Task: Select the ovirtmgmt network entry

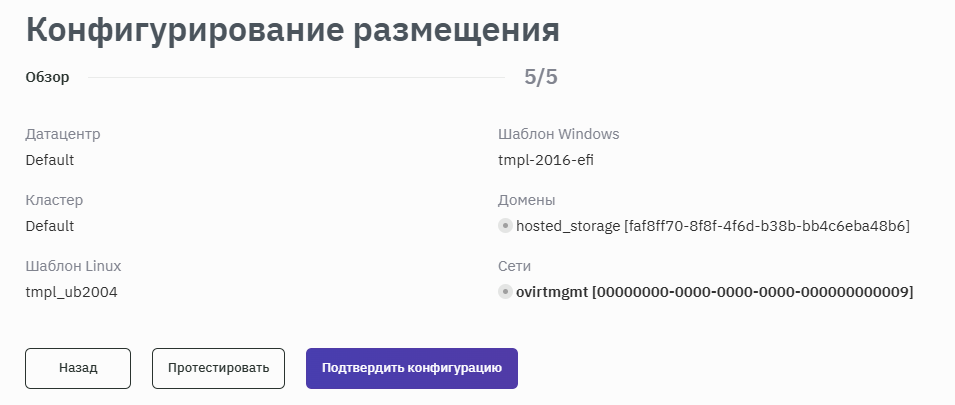Action: coord(714,292)
